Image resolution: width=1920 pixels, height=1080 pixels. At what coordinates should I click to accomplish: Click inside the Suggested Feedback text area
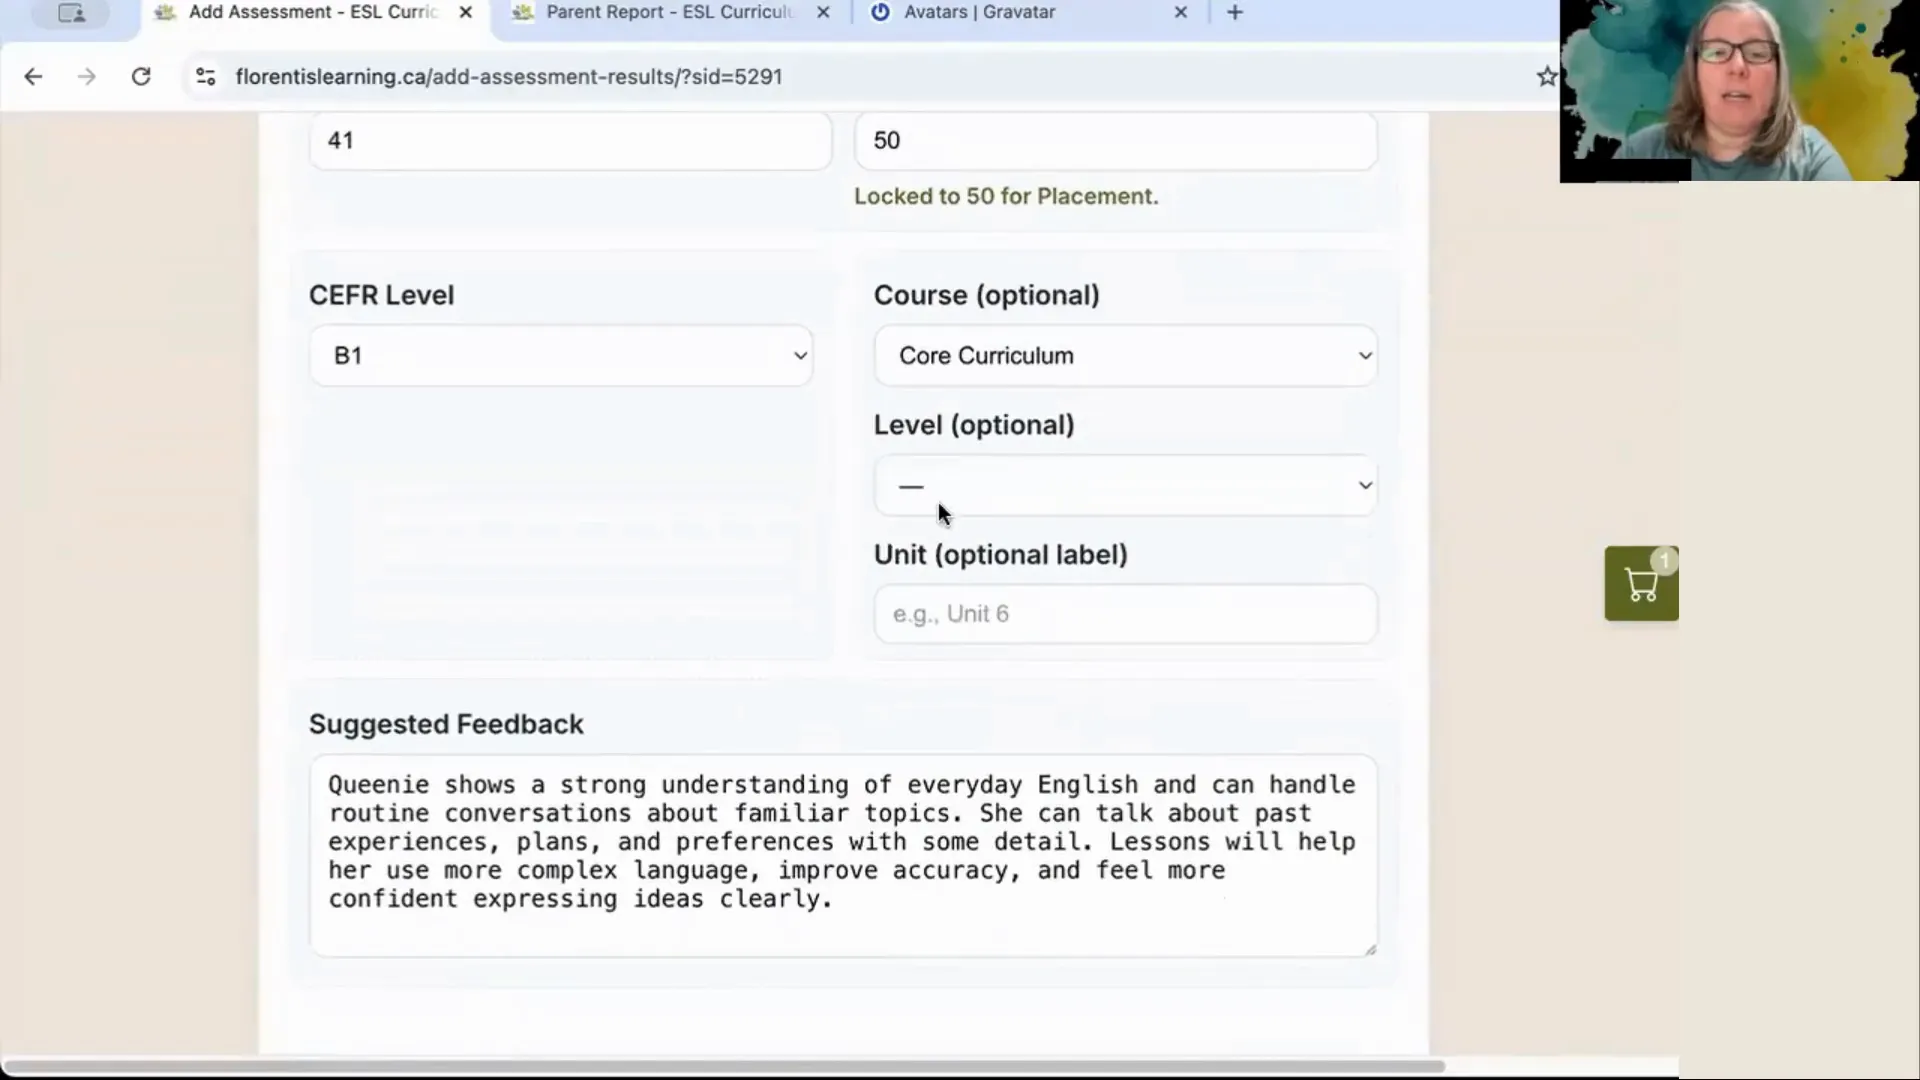[x=840, y=855]
